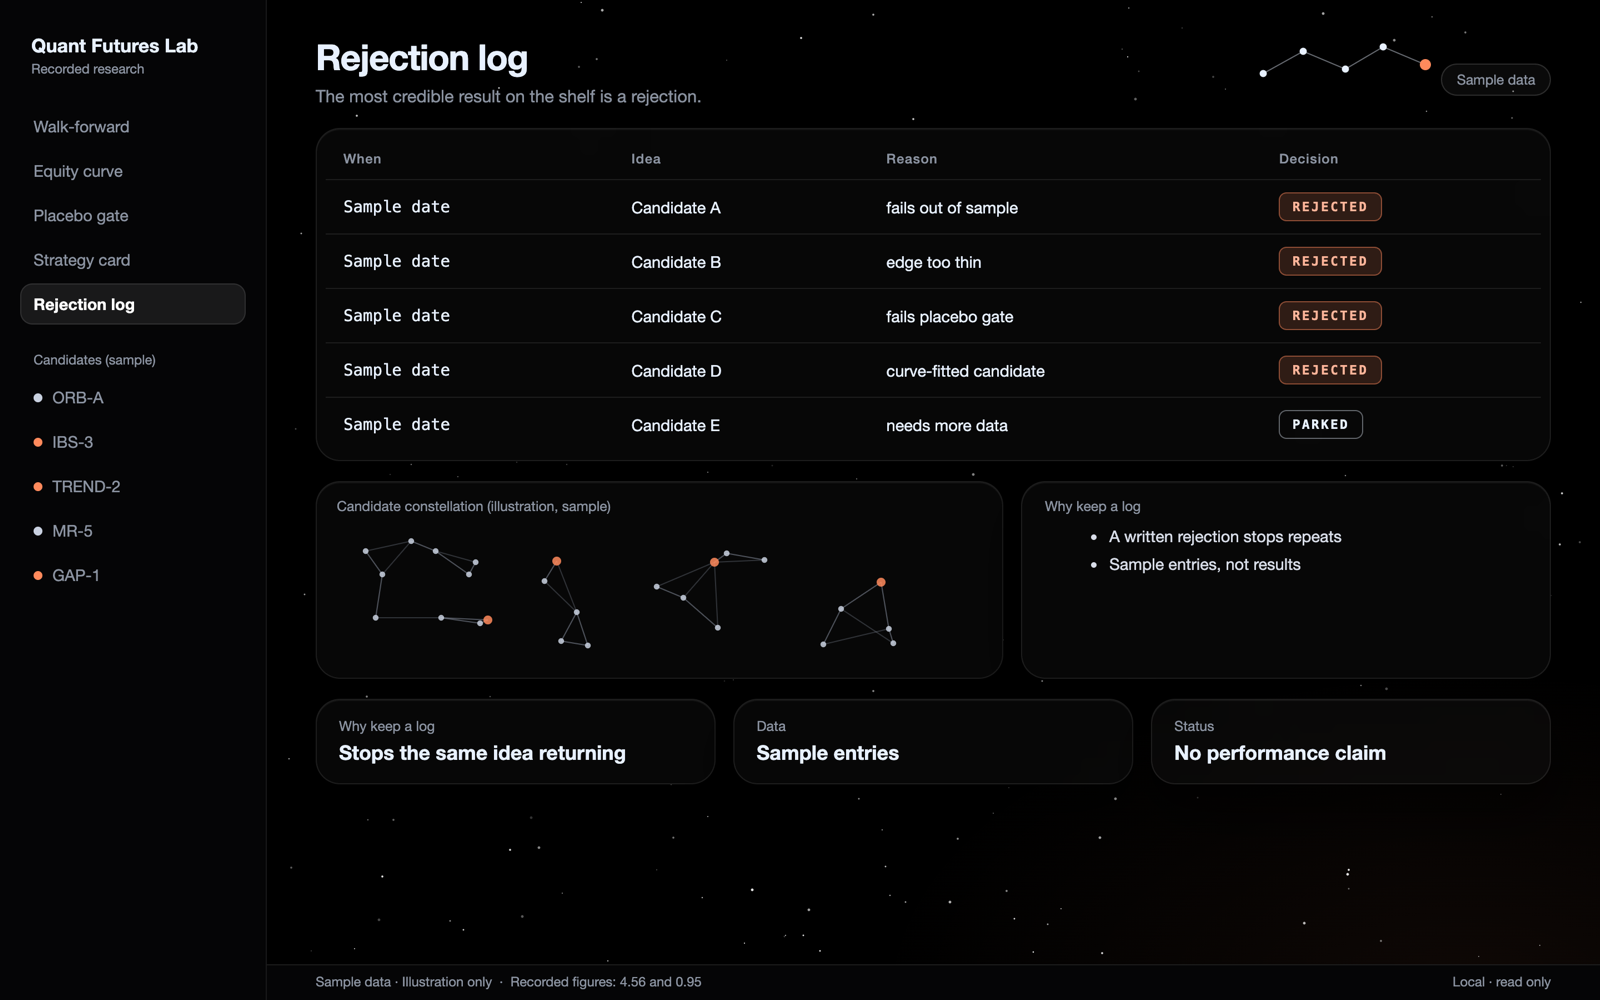The height and width of the screenshot is (1000, 1600).
Task: Click the 'edge too thin' reason
Action: click(934, 262)
